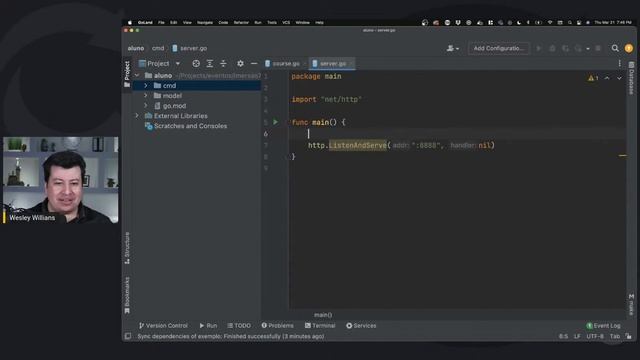Screen dimensions: 640x360
Task: Expand the model folder
Action: pos(146,96)
